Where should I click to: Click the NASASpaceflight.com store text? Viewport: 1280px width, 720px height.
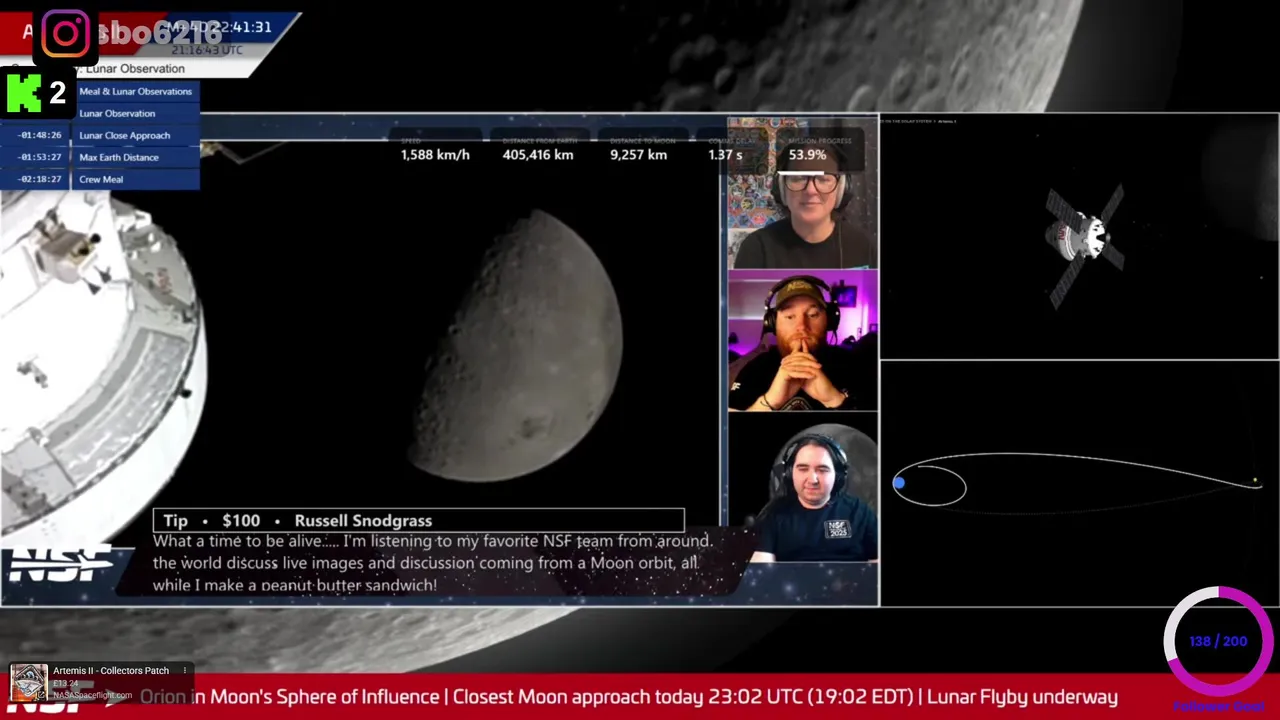92,695
